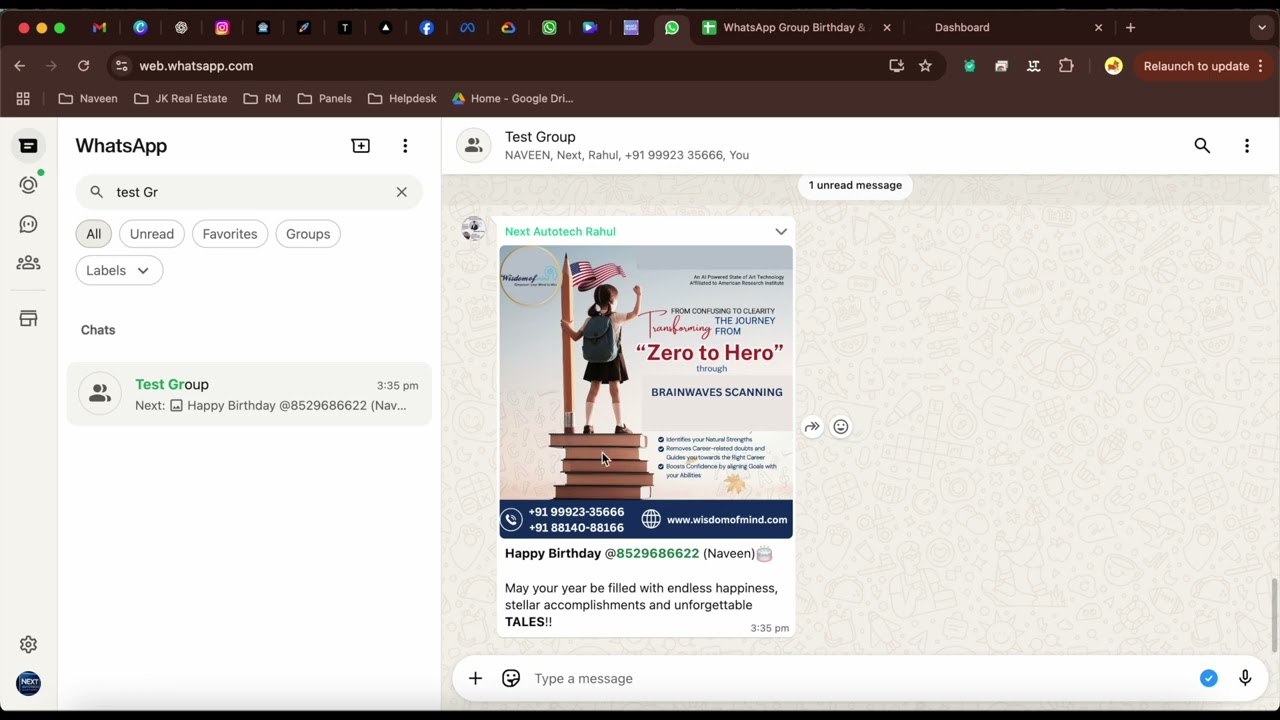Switch to WhatsApp Group Birthday sheet tab
Screen dimensions: 1280x720
click(795, 28)
